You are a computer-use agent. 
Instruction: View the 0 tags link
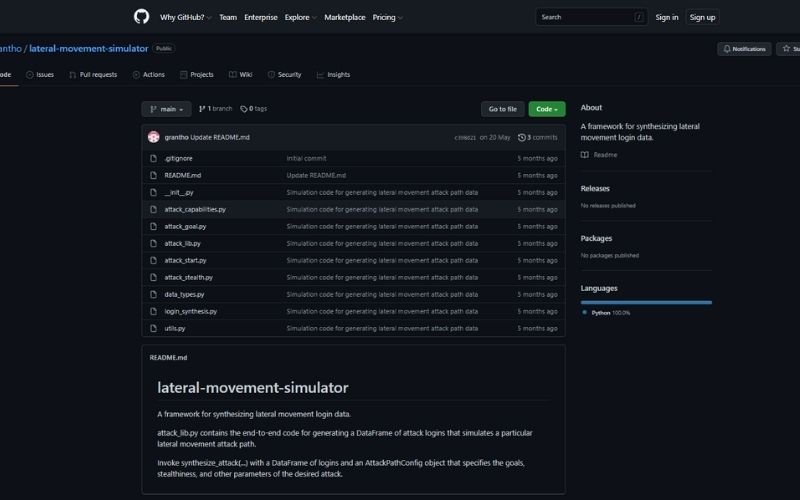[254, 109]
